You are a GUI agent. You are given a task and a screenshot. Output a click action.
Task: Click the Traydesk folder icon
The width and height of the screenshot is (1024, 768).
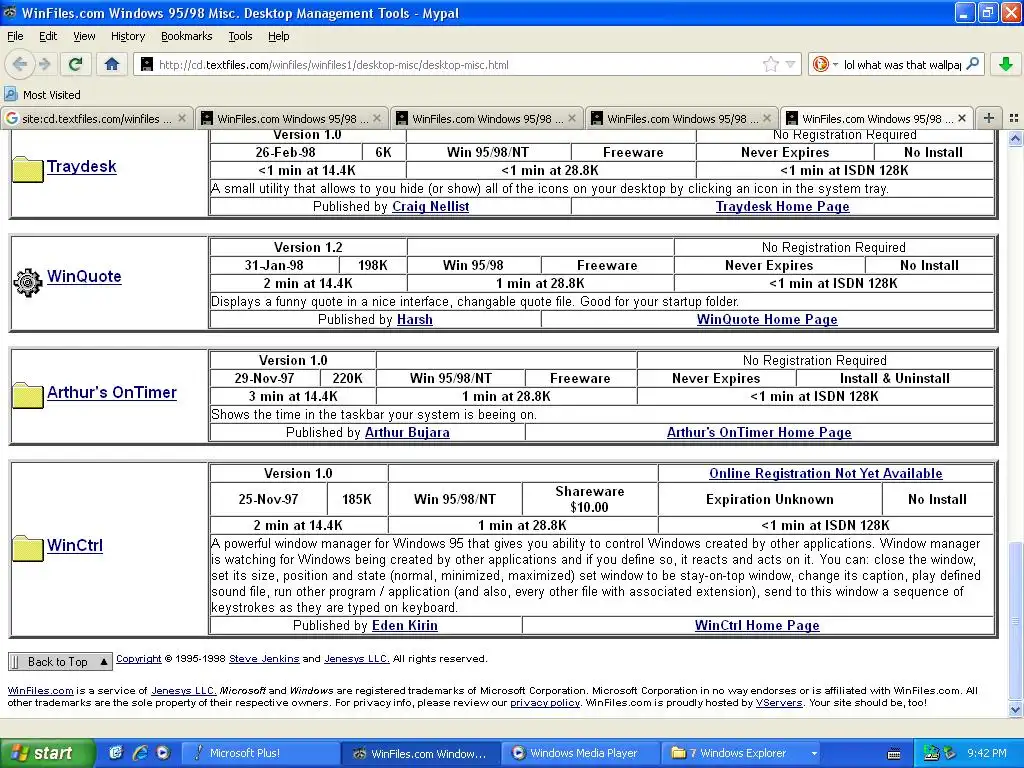[27, 168]
